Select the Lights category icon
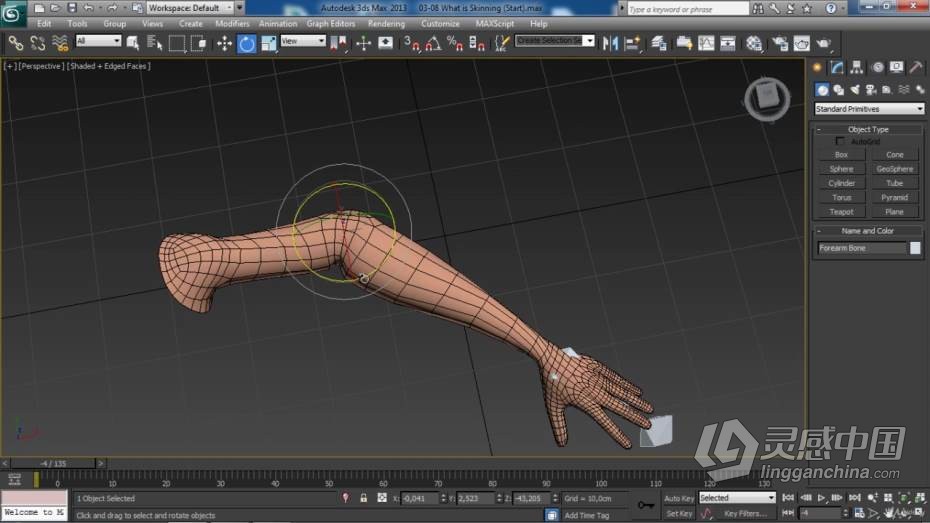This screenshot has width=930, height=523. pos(855,90)
